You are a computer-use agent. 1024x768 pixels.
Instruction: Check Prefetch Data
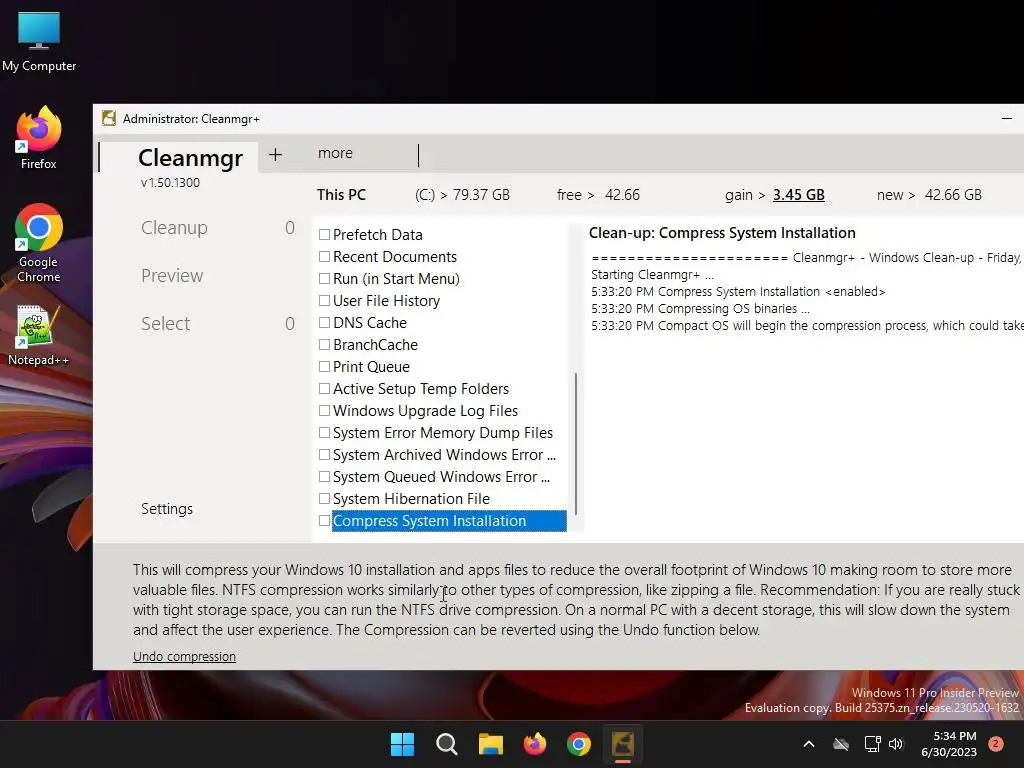[324, 234]
